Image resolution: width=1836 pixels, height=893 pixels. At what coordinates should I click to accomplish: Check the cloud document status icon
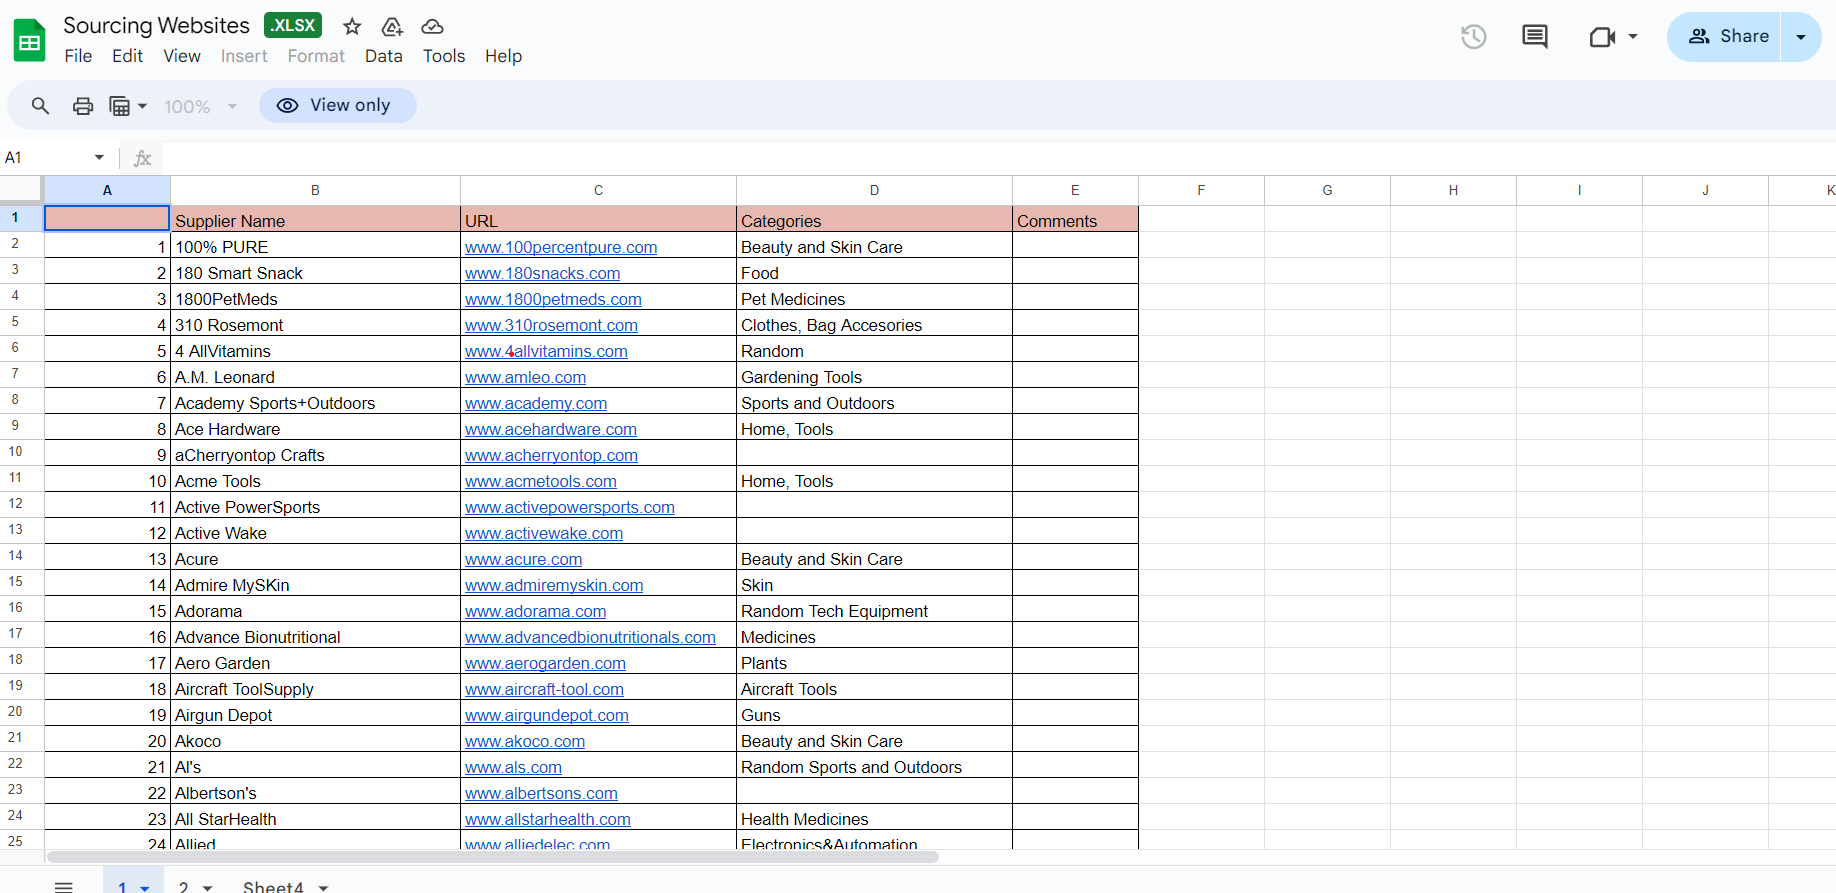[432, 27]
